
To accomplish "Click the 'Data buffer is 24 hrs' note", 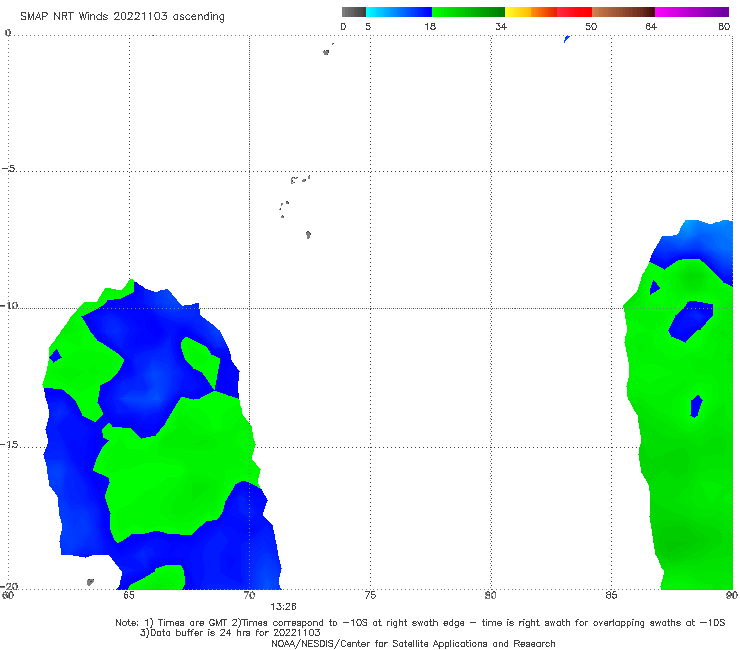I will [230, 633].
